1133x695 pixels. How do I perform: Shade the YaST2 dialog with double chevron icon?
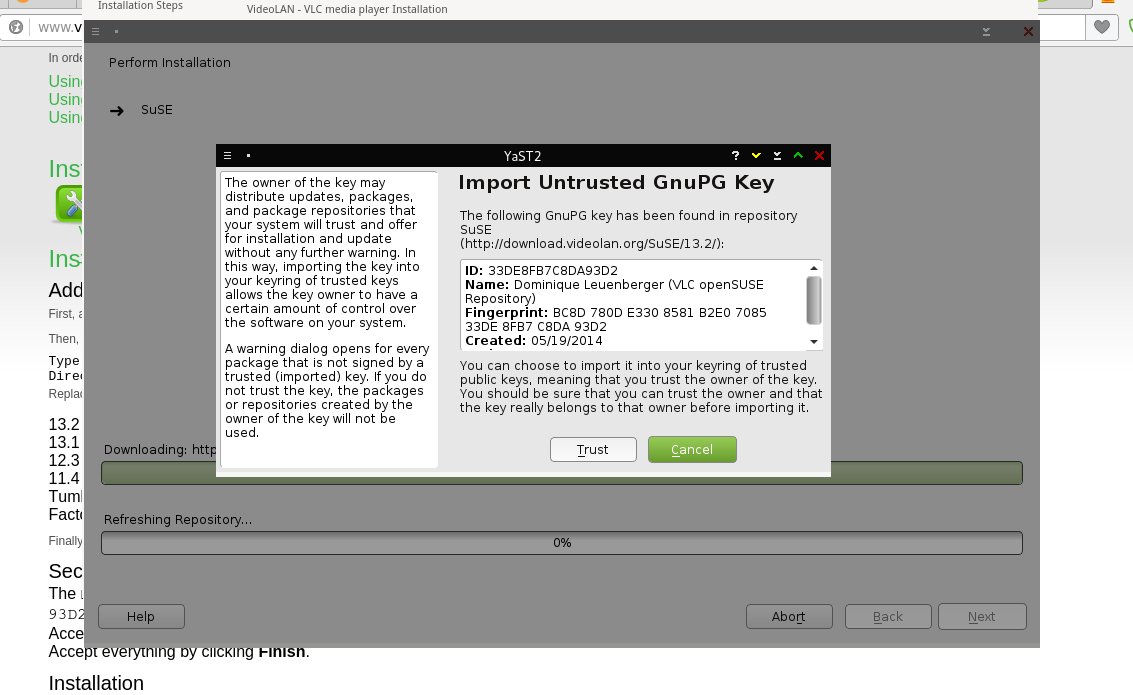(777, 155)
